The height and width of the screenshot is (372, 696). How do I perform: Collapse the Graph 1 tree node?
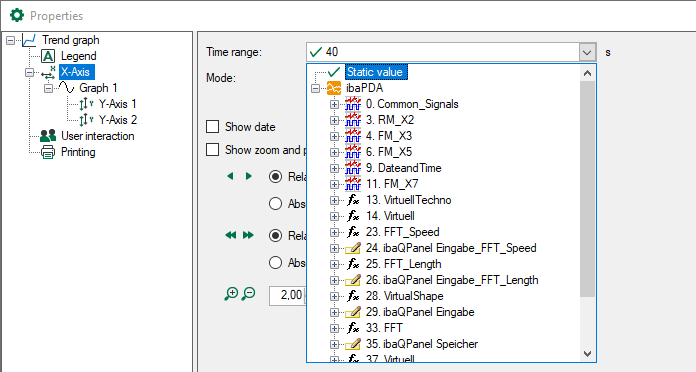(48, 88)
